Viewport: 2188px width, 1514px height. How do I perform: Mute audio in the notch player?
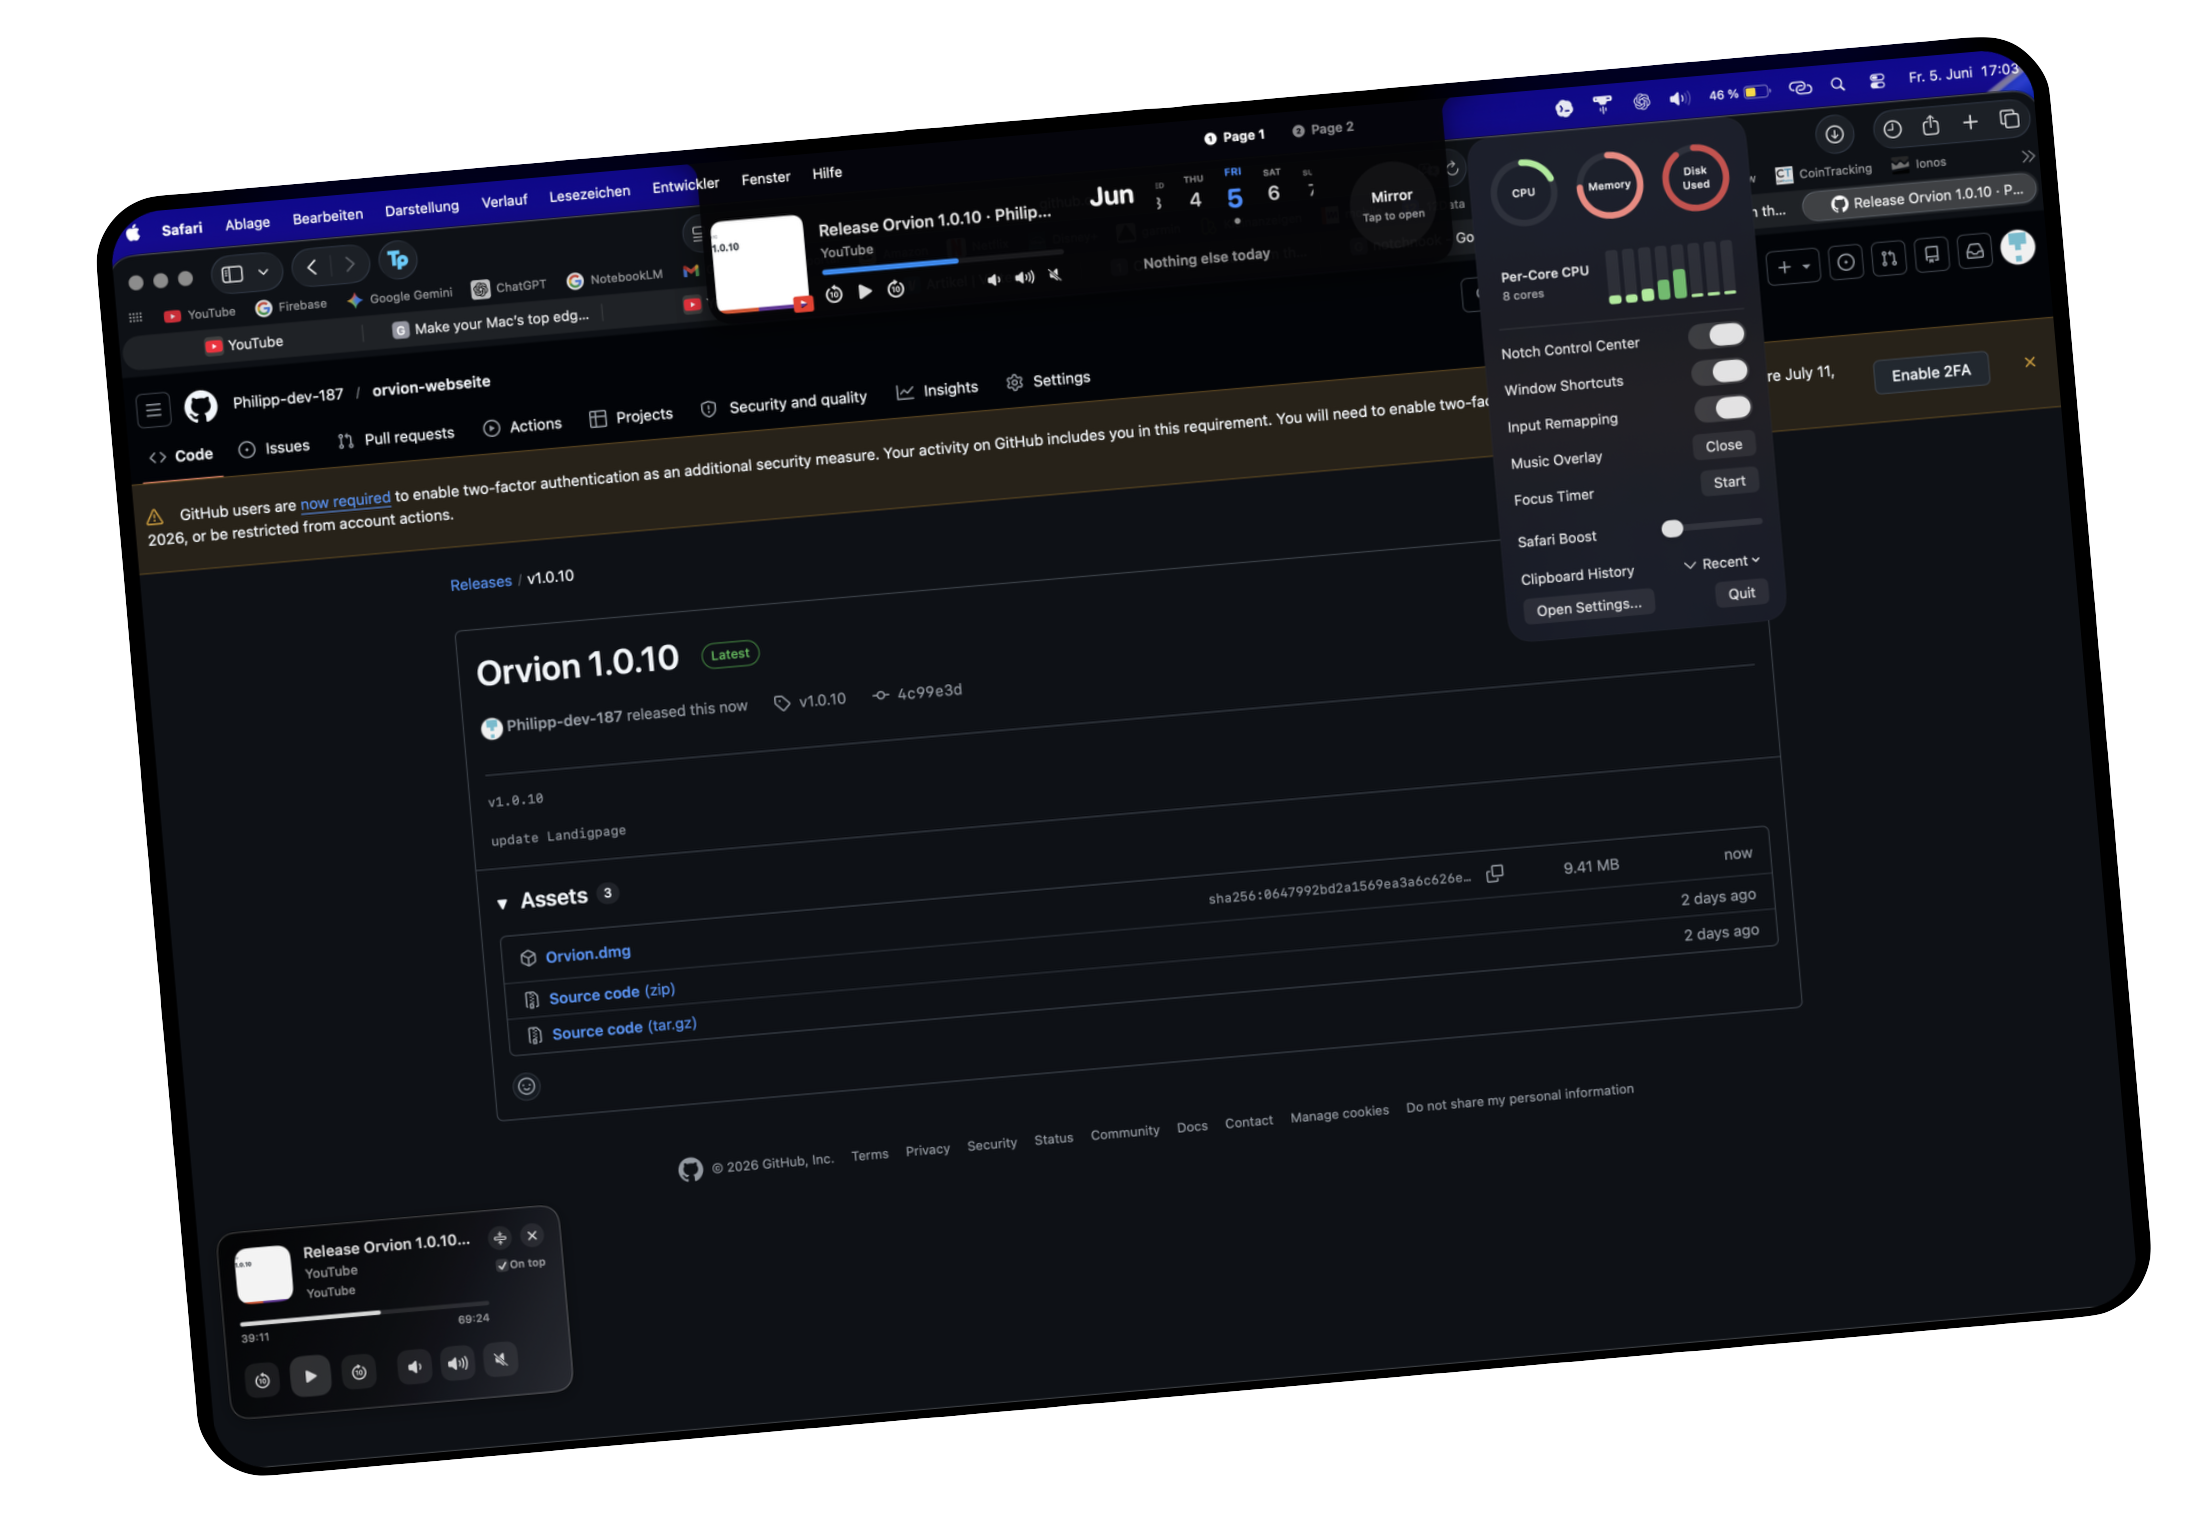pyautogui.click(x=1054, y=274)
